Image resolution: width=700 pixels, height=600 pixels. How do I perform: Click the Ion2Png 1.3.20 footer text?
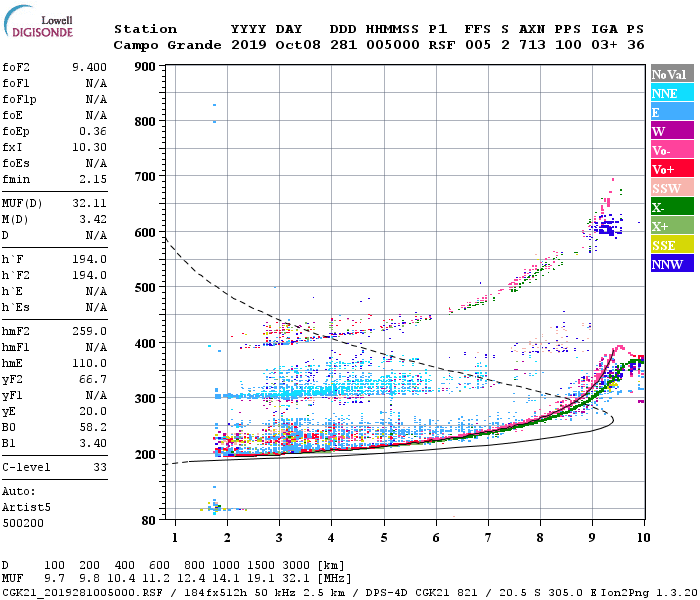point(649,592)
